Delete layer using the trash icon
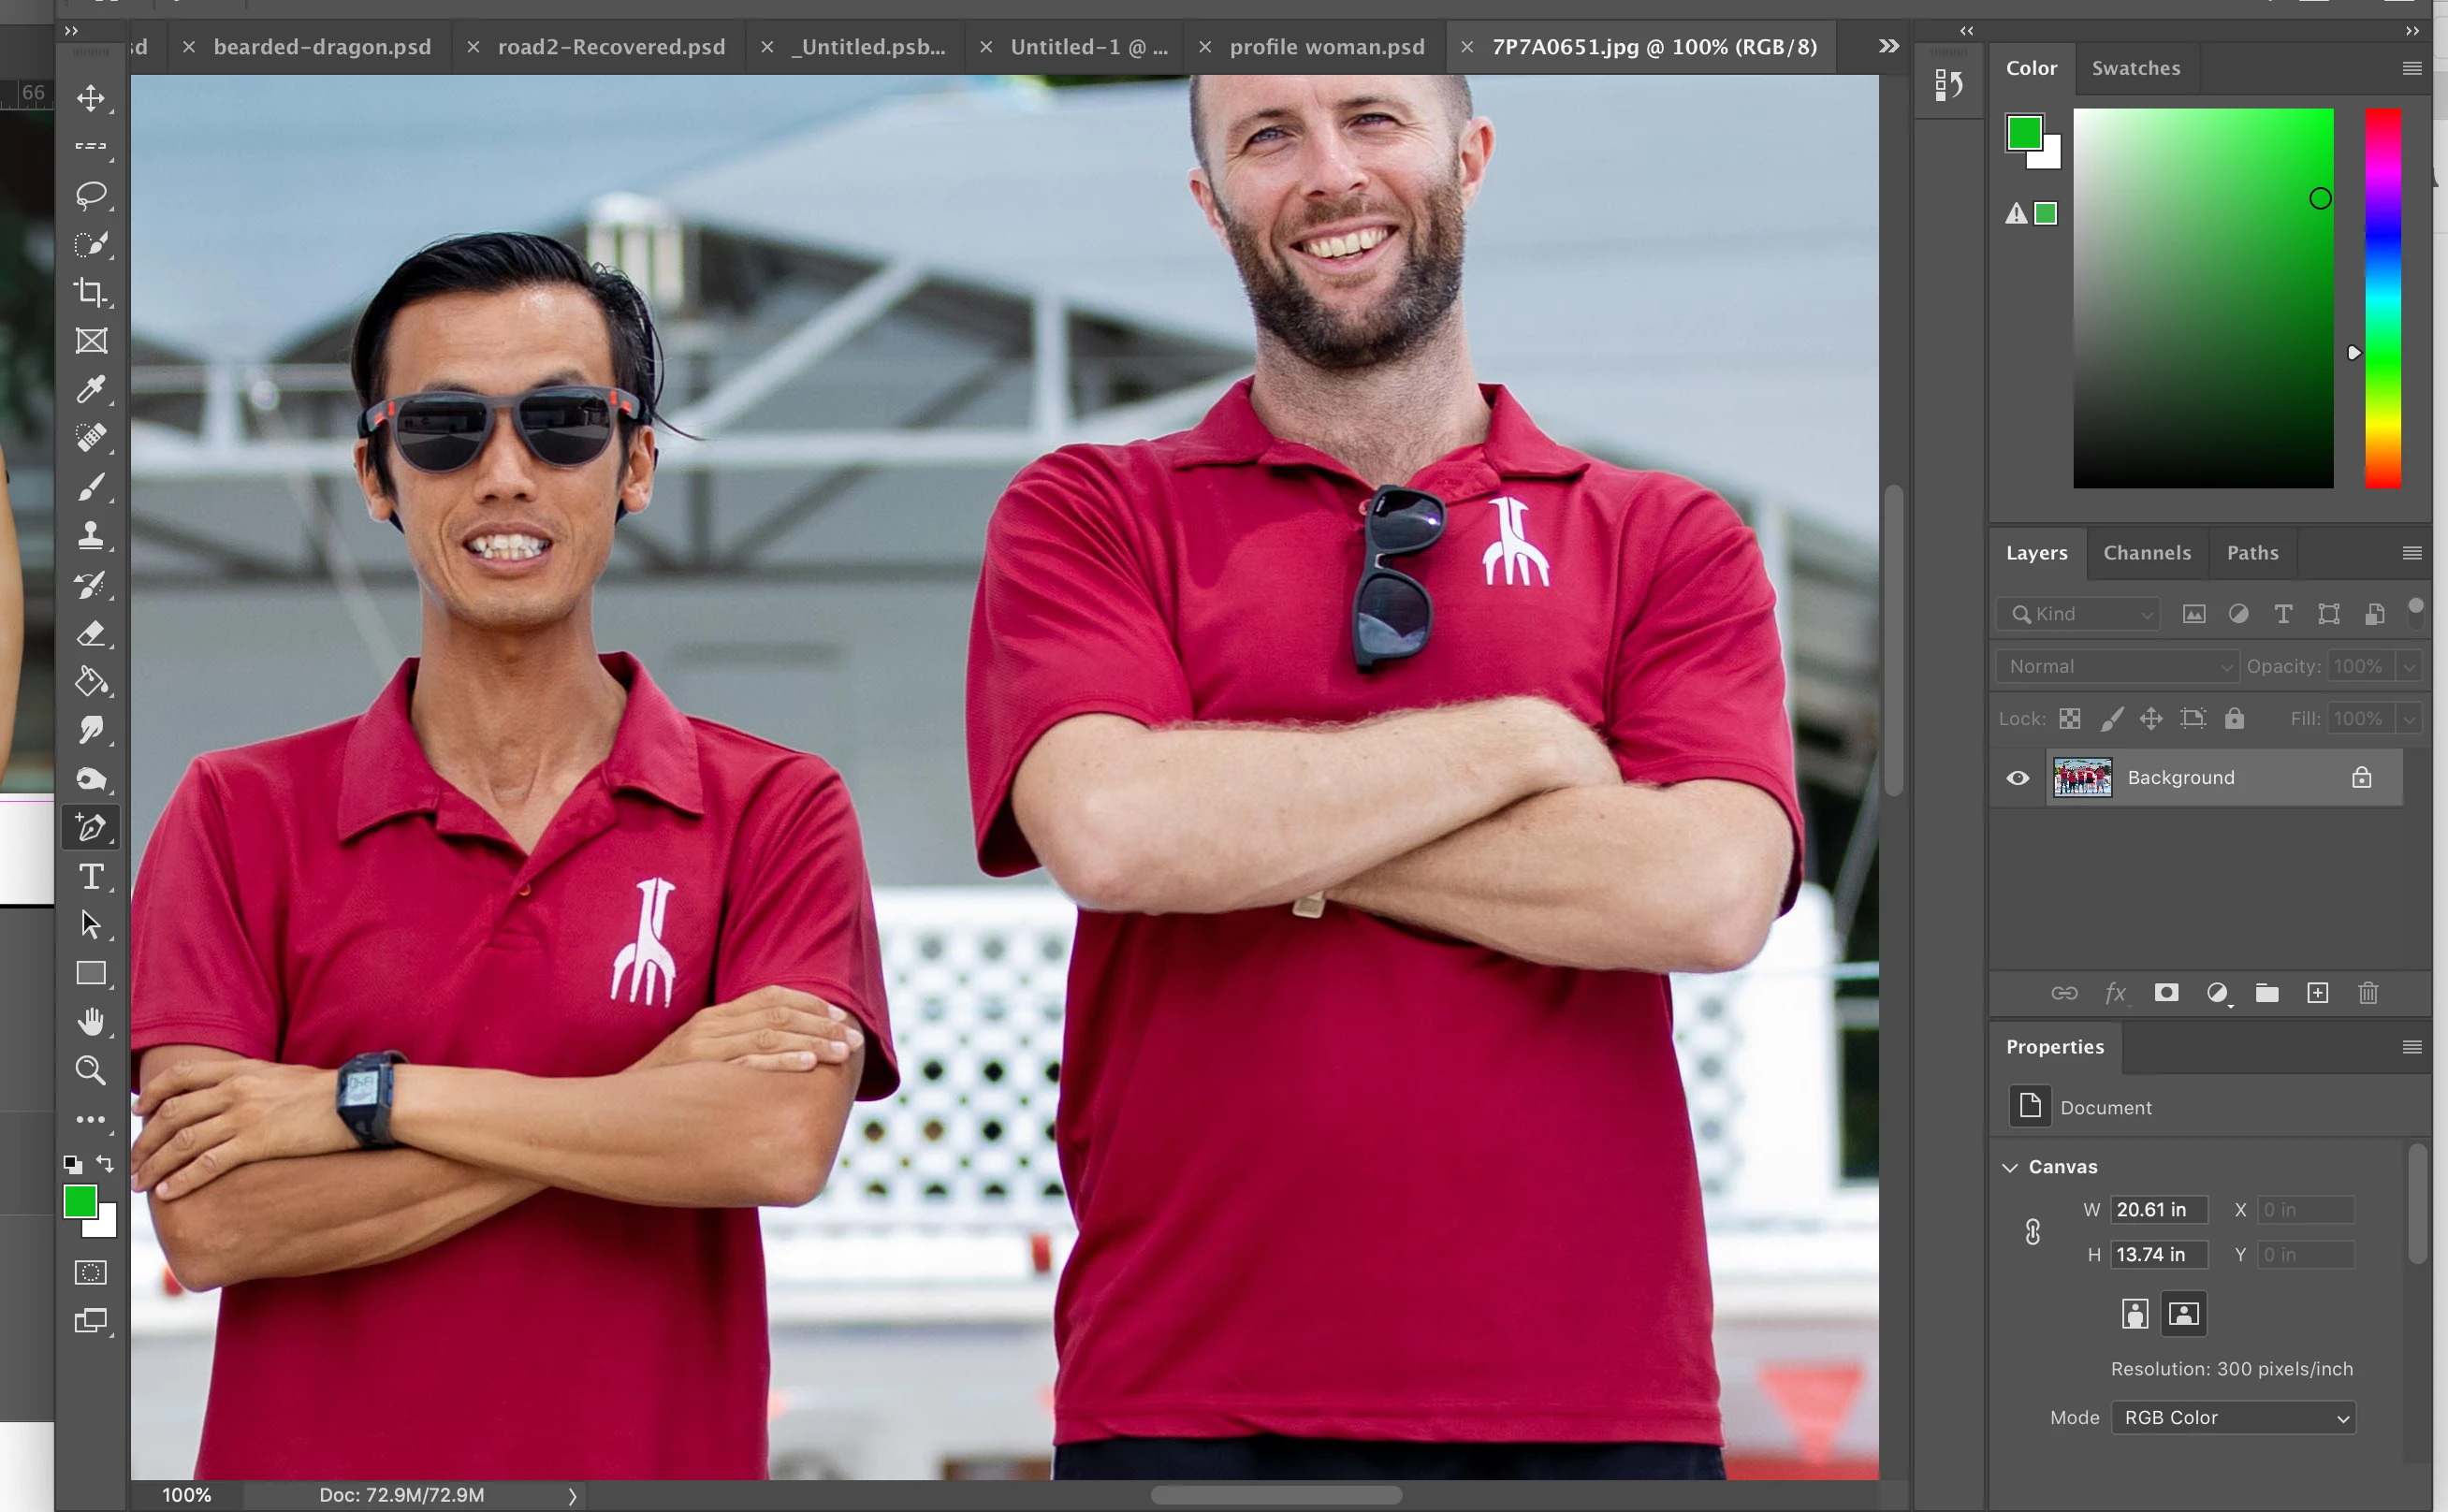The image size is (2448, 1512). coord(2367,993)
